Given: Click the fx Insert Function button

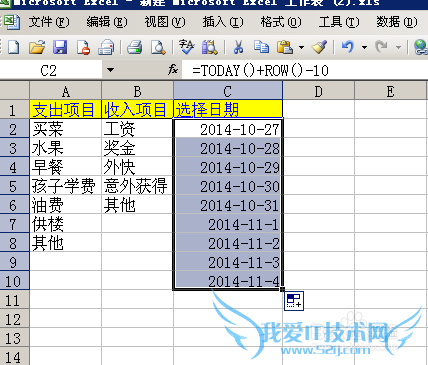Looking at the screenshot, I should pos(173,70).
